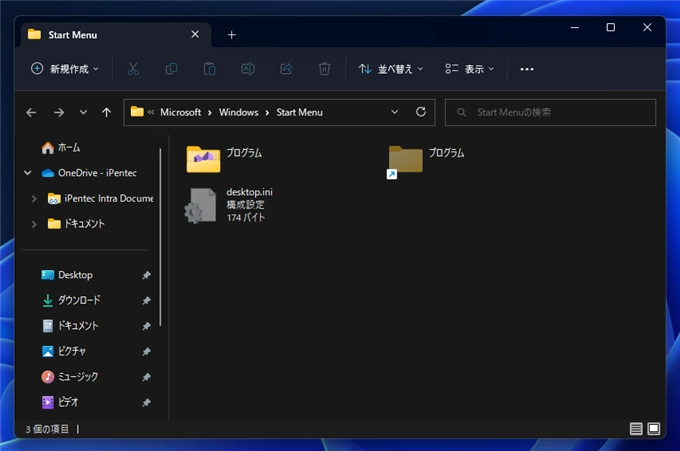Switch to large icons view toggle
680x451 pixels.
coord(654,429)
